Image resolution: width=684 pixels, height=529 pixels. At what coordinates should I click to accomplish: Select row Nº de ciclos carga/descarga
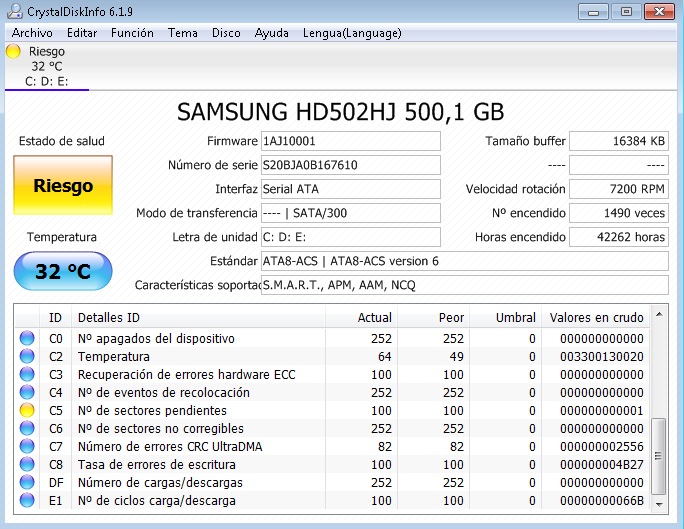click(332, 500)
